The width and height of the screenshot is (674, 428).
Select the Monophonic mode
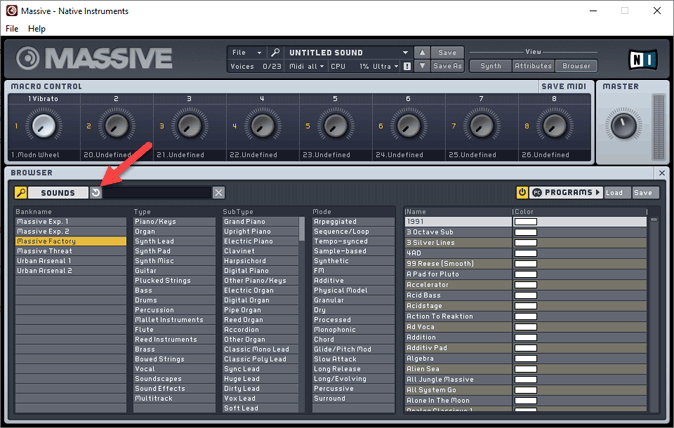pyautogui.click(x=353, y=330)
